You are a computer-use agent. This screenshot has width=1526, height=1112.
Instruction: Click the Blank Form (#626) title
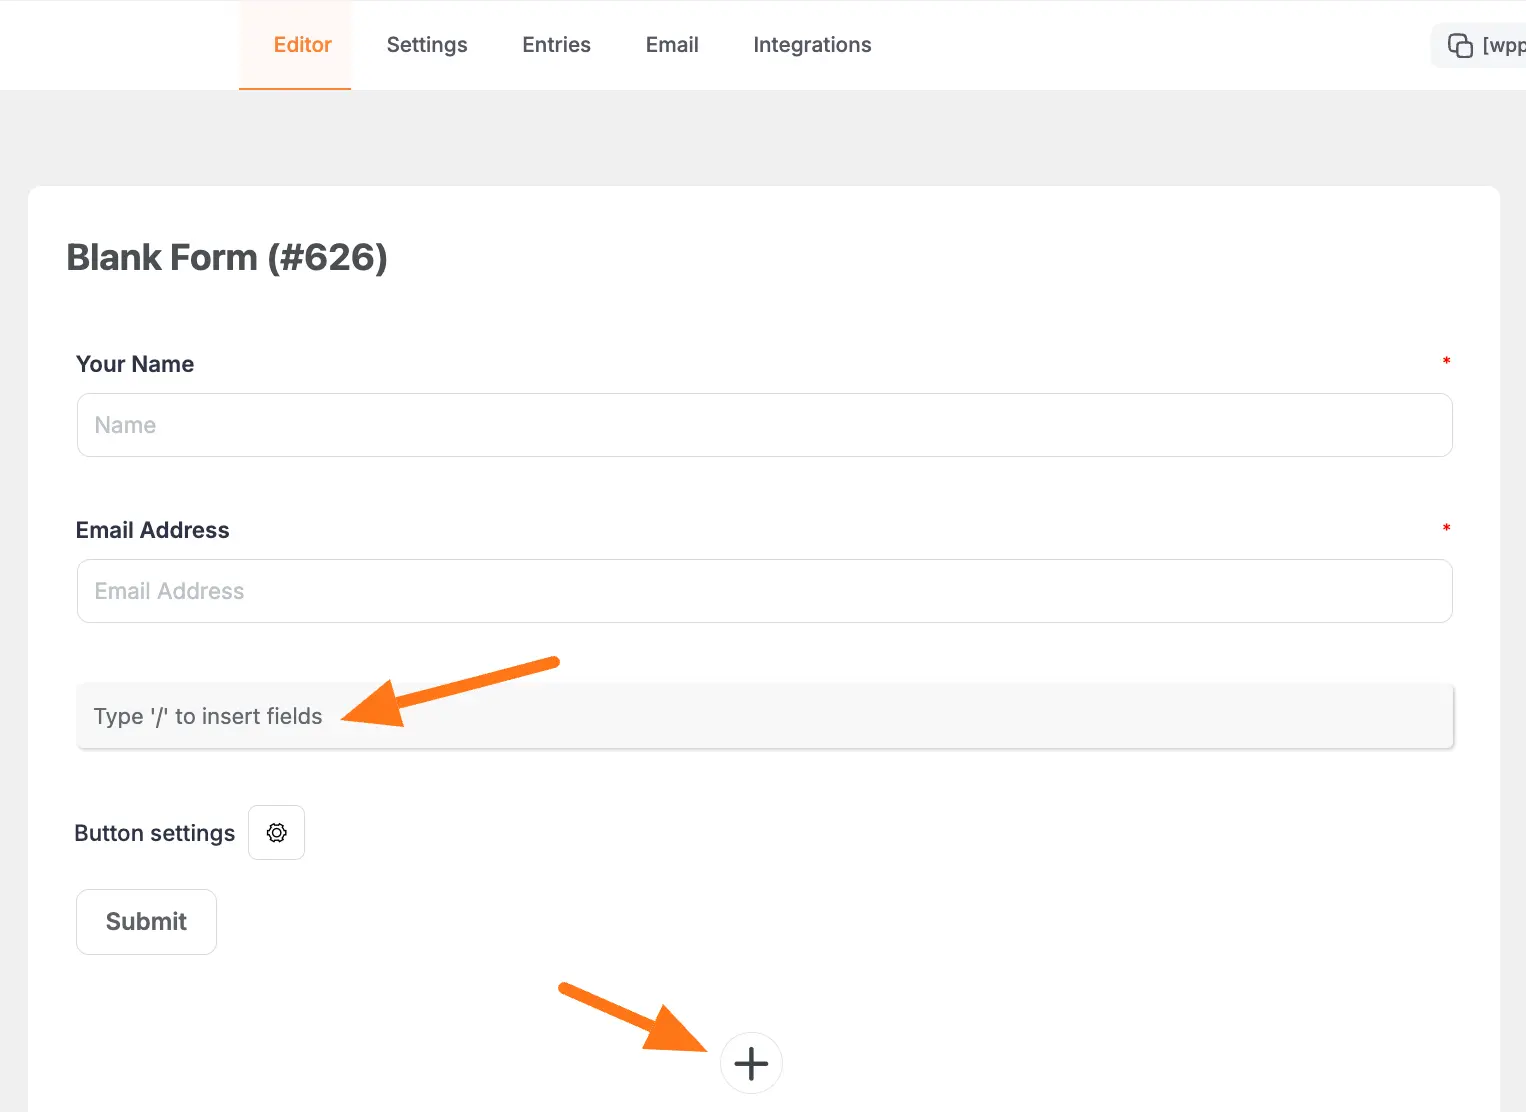pos(227,257)
